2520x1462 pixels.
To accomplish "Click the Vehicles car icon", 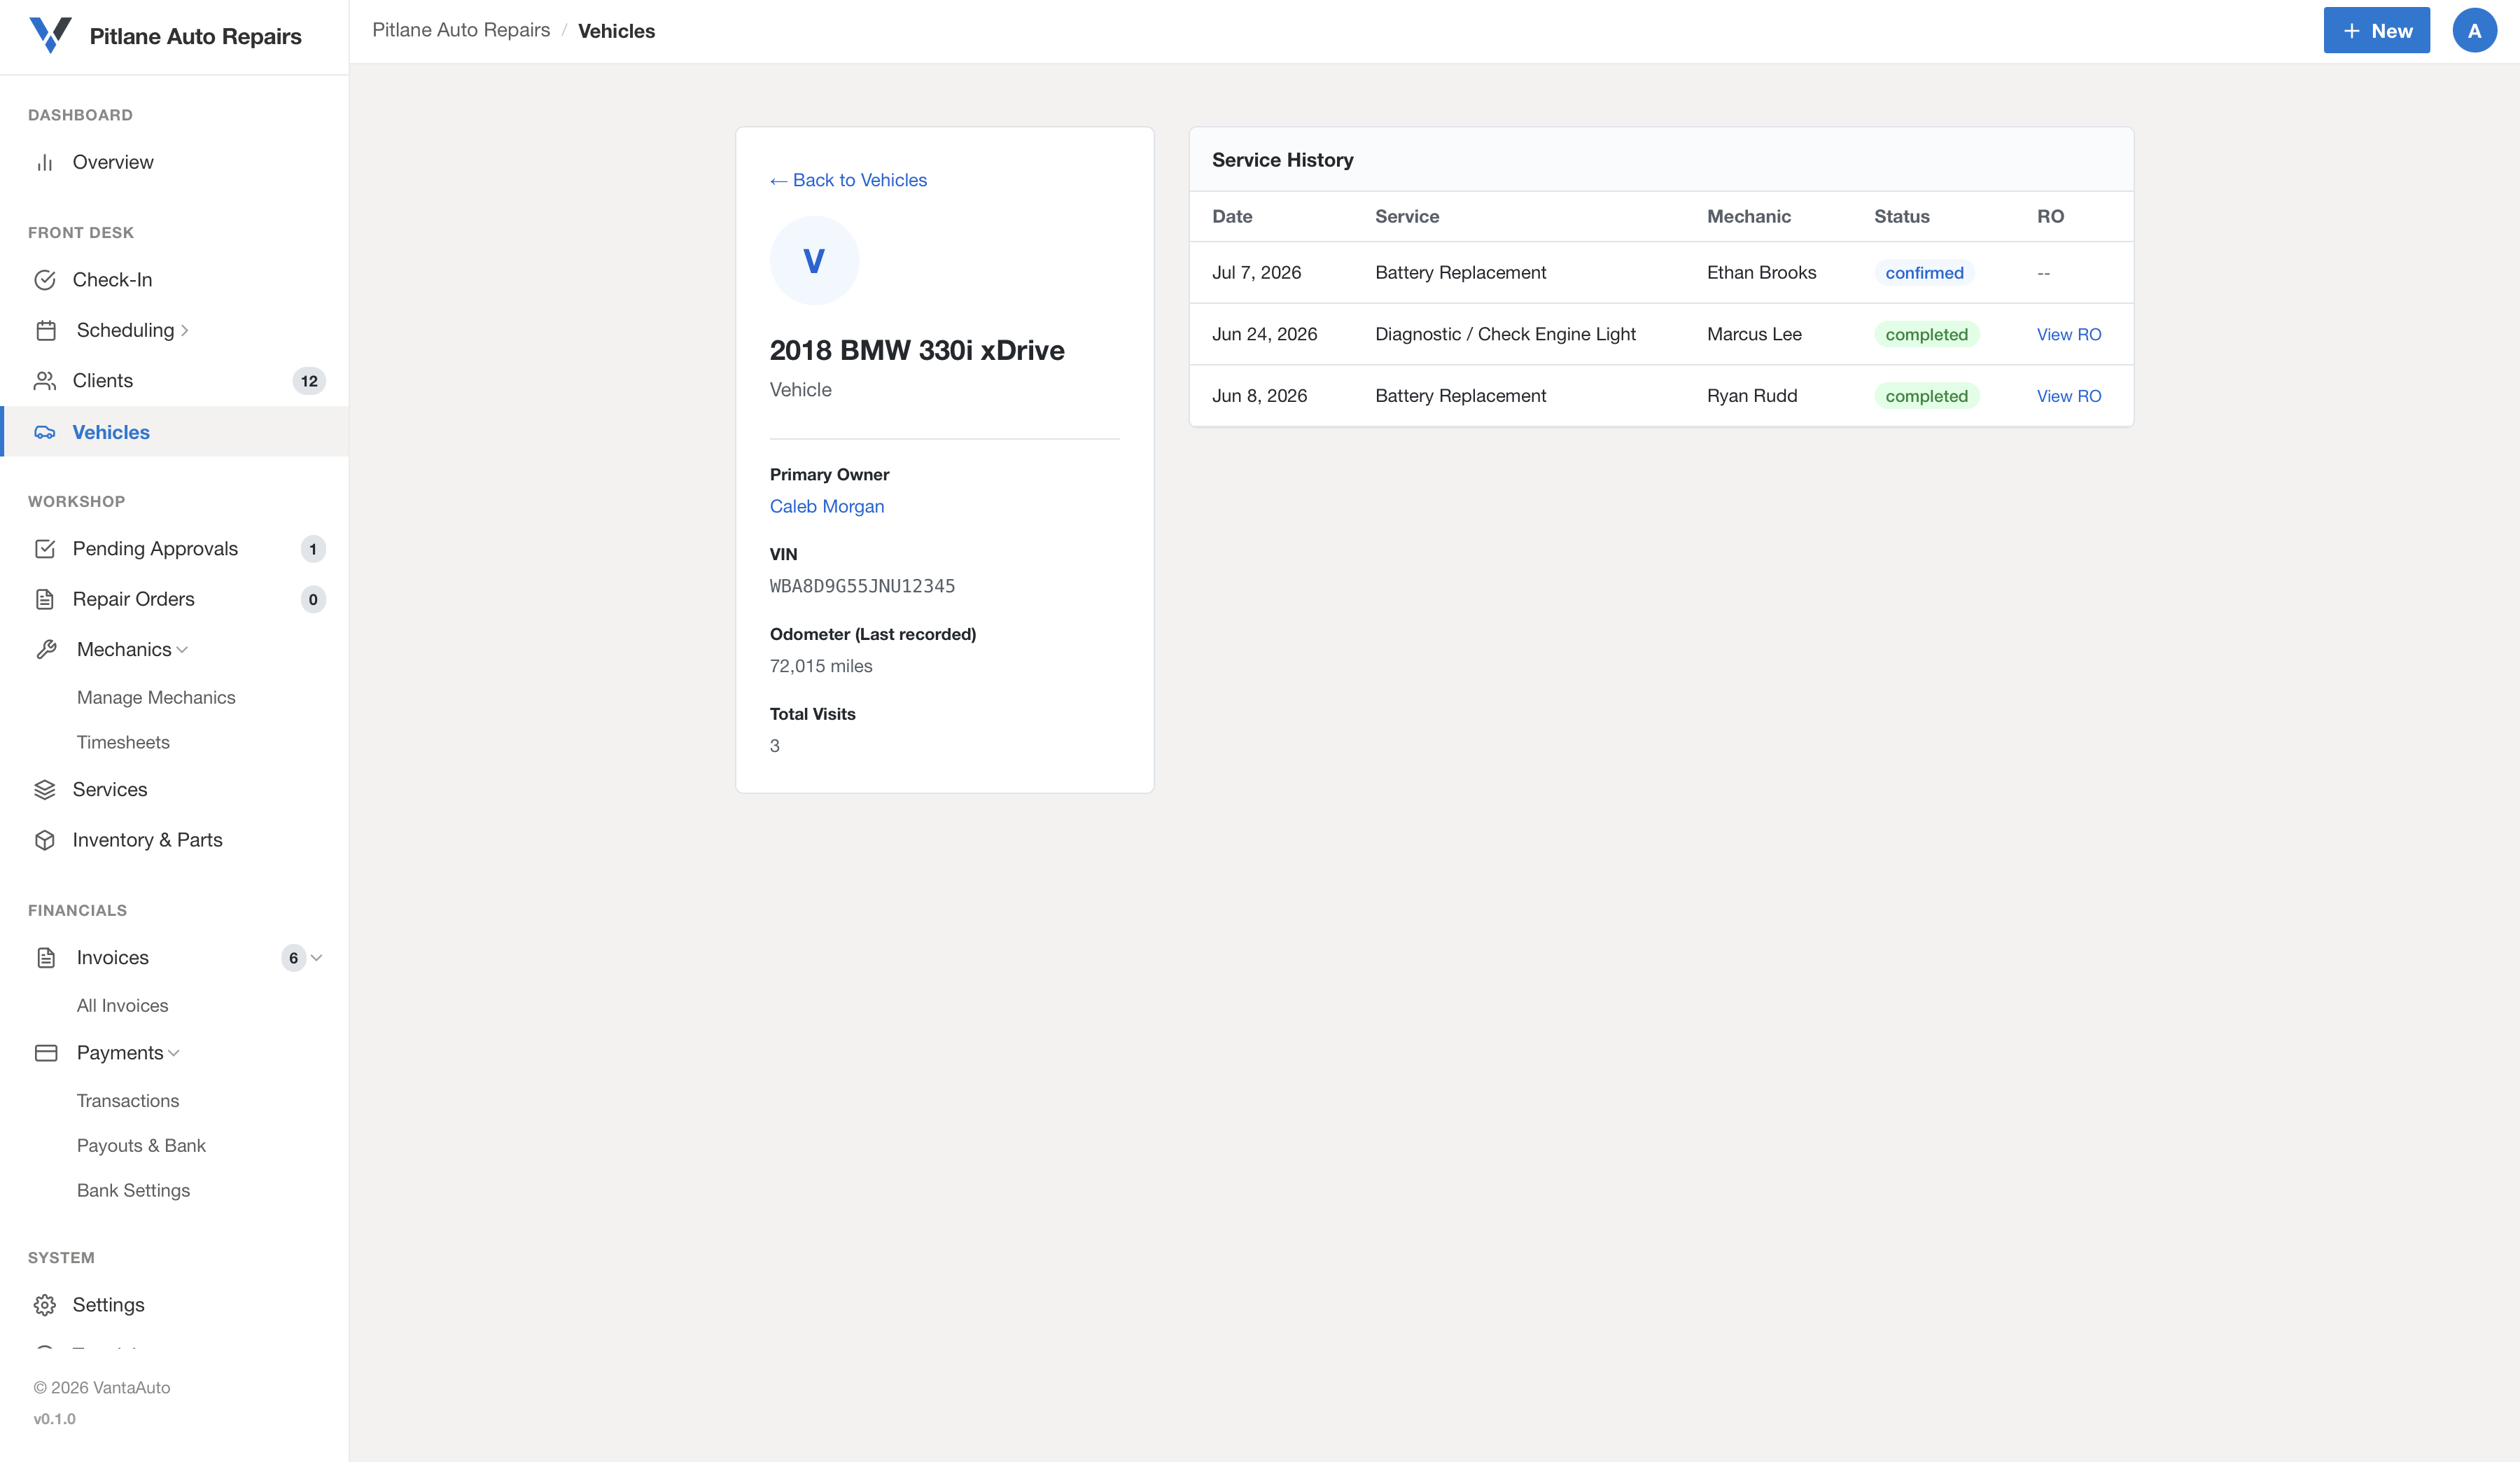I will (x=45, y=432).
